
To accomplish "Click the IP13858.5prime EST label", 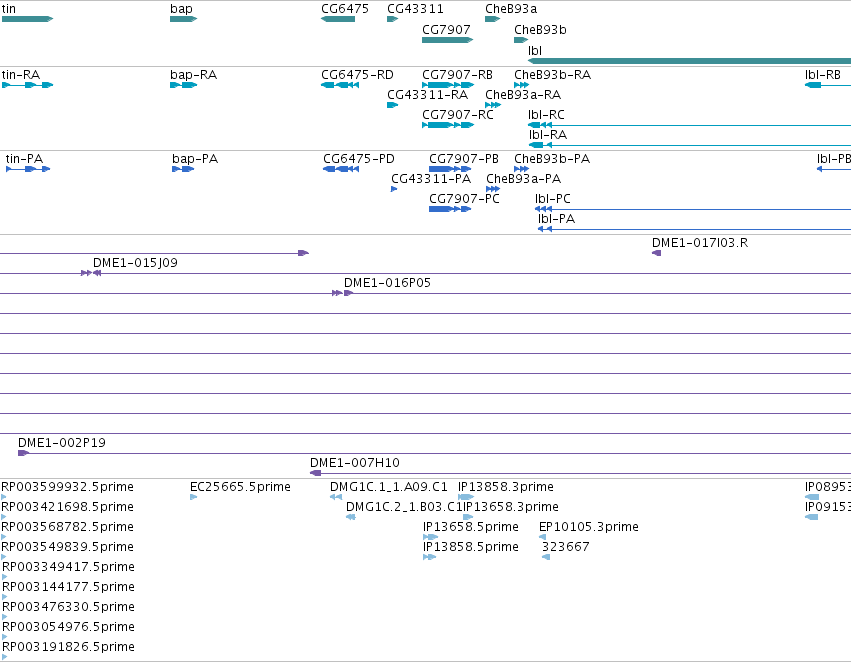I will click(x=471, y=548).
